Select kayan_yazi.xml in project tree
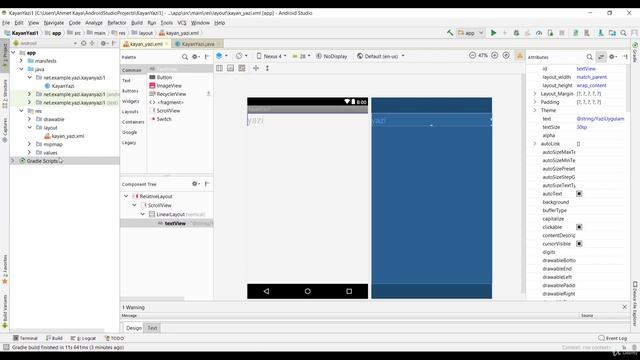This screenshot has width=640, height=360. [x=68, y=136]
